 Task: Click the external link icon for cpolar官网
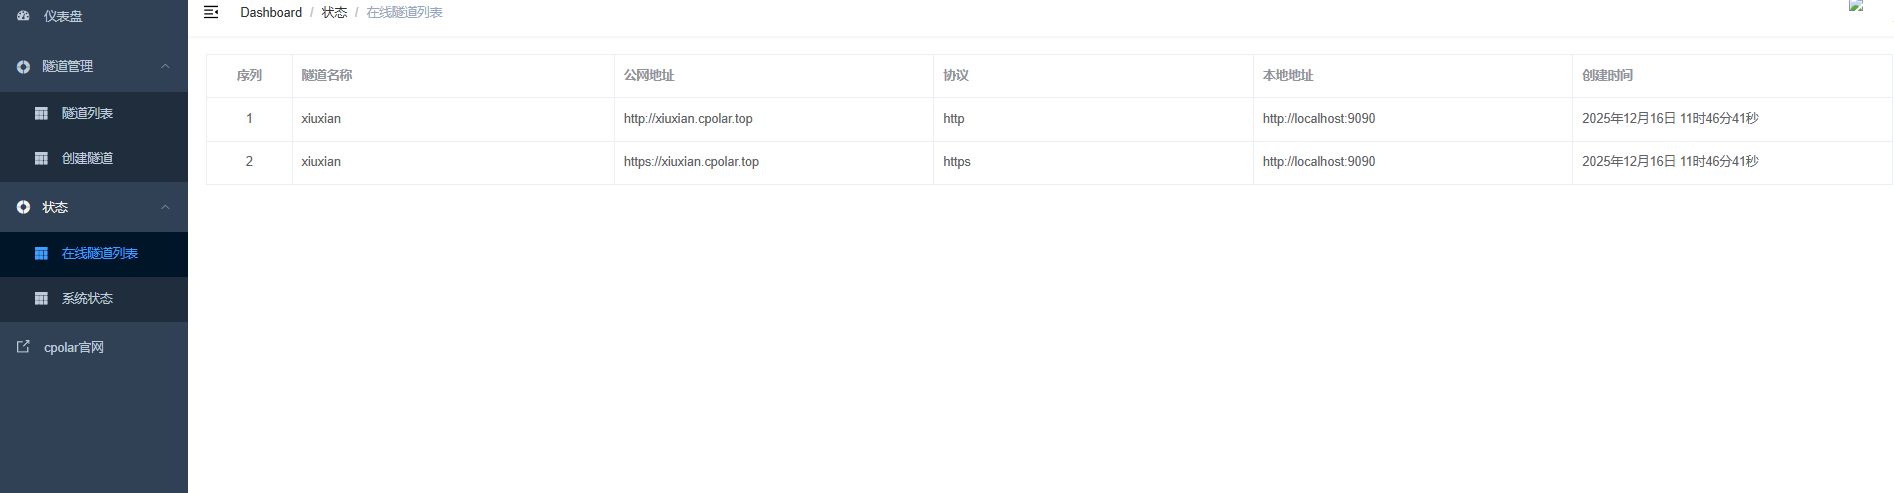tap(23, 347)
